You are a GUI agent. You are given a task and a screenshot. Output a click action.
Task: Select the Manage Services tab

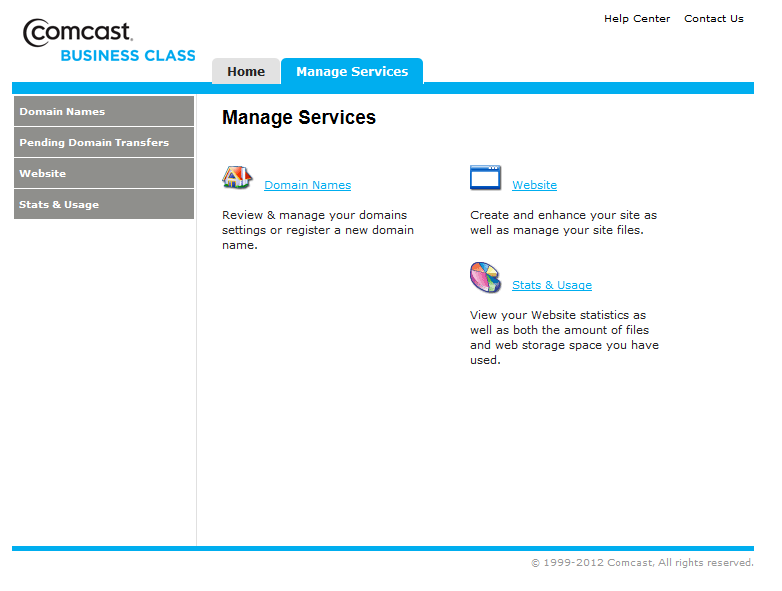(352, 71)
